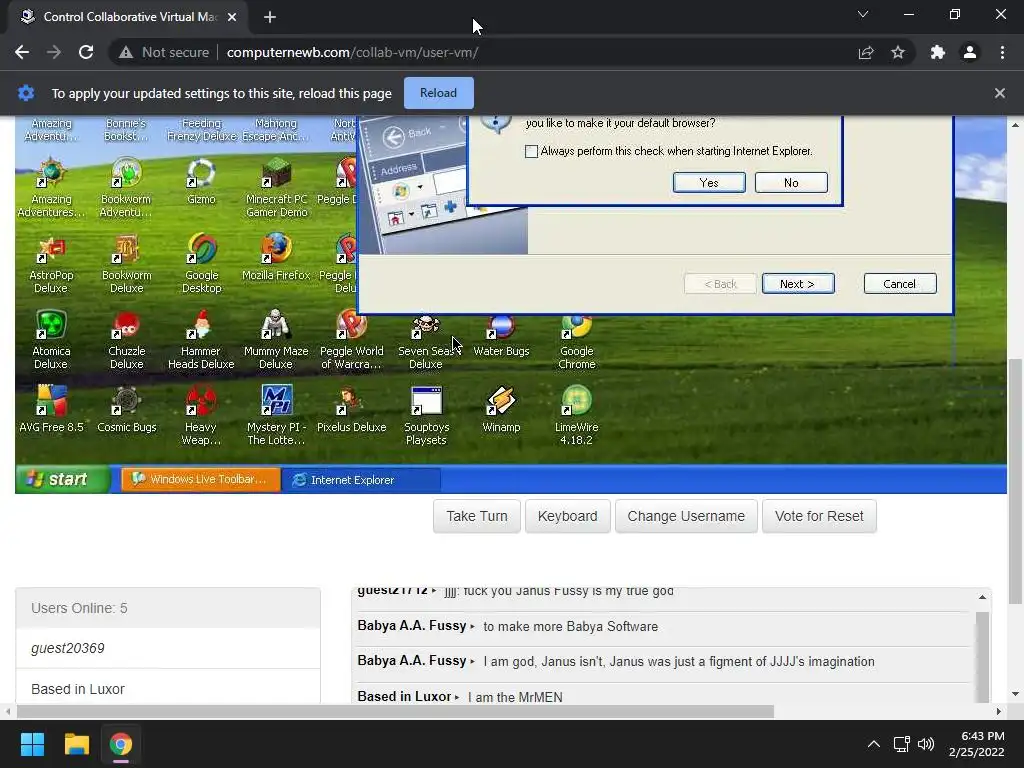Open the on-screen Keyboard button

pos(568,516)
